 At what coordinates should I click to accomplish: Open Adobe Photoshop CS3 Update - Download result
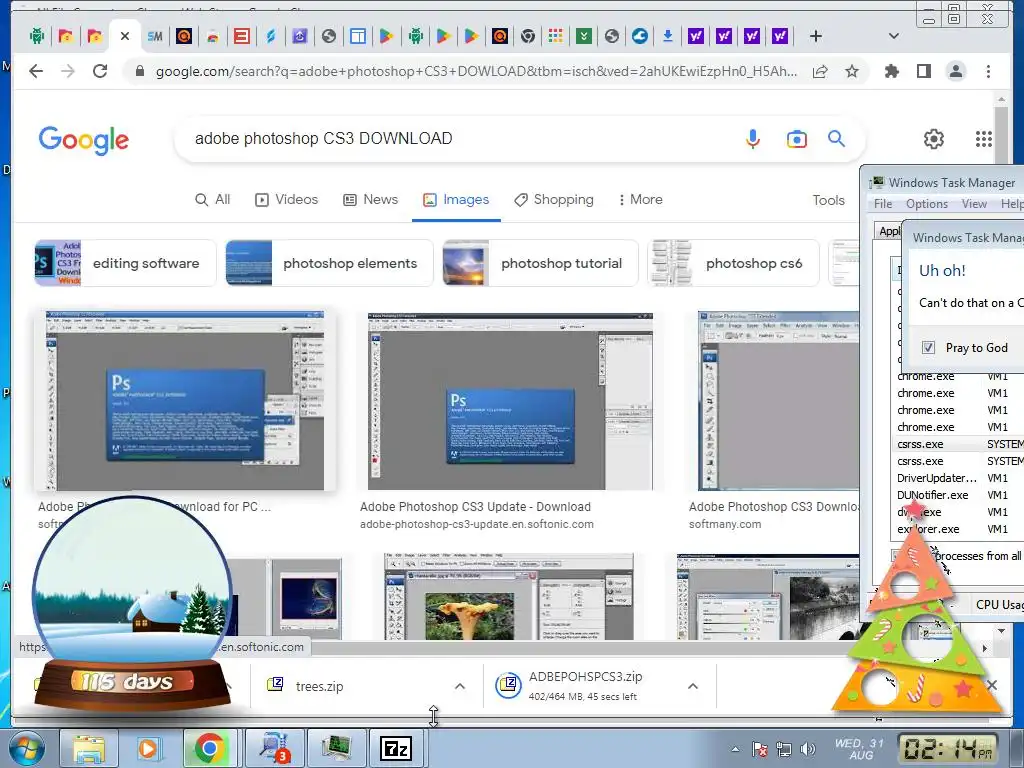pos(475,507)
